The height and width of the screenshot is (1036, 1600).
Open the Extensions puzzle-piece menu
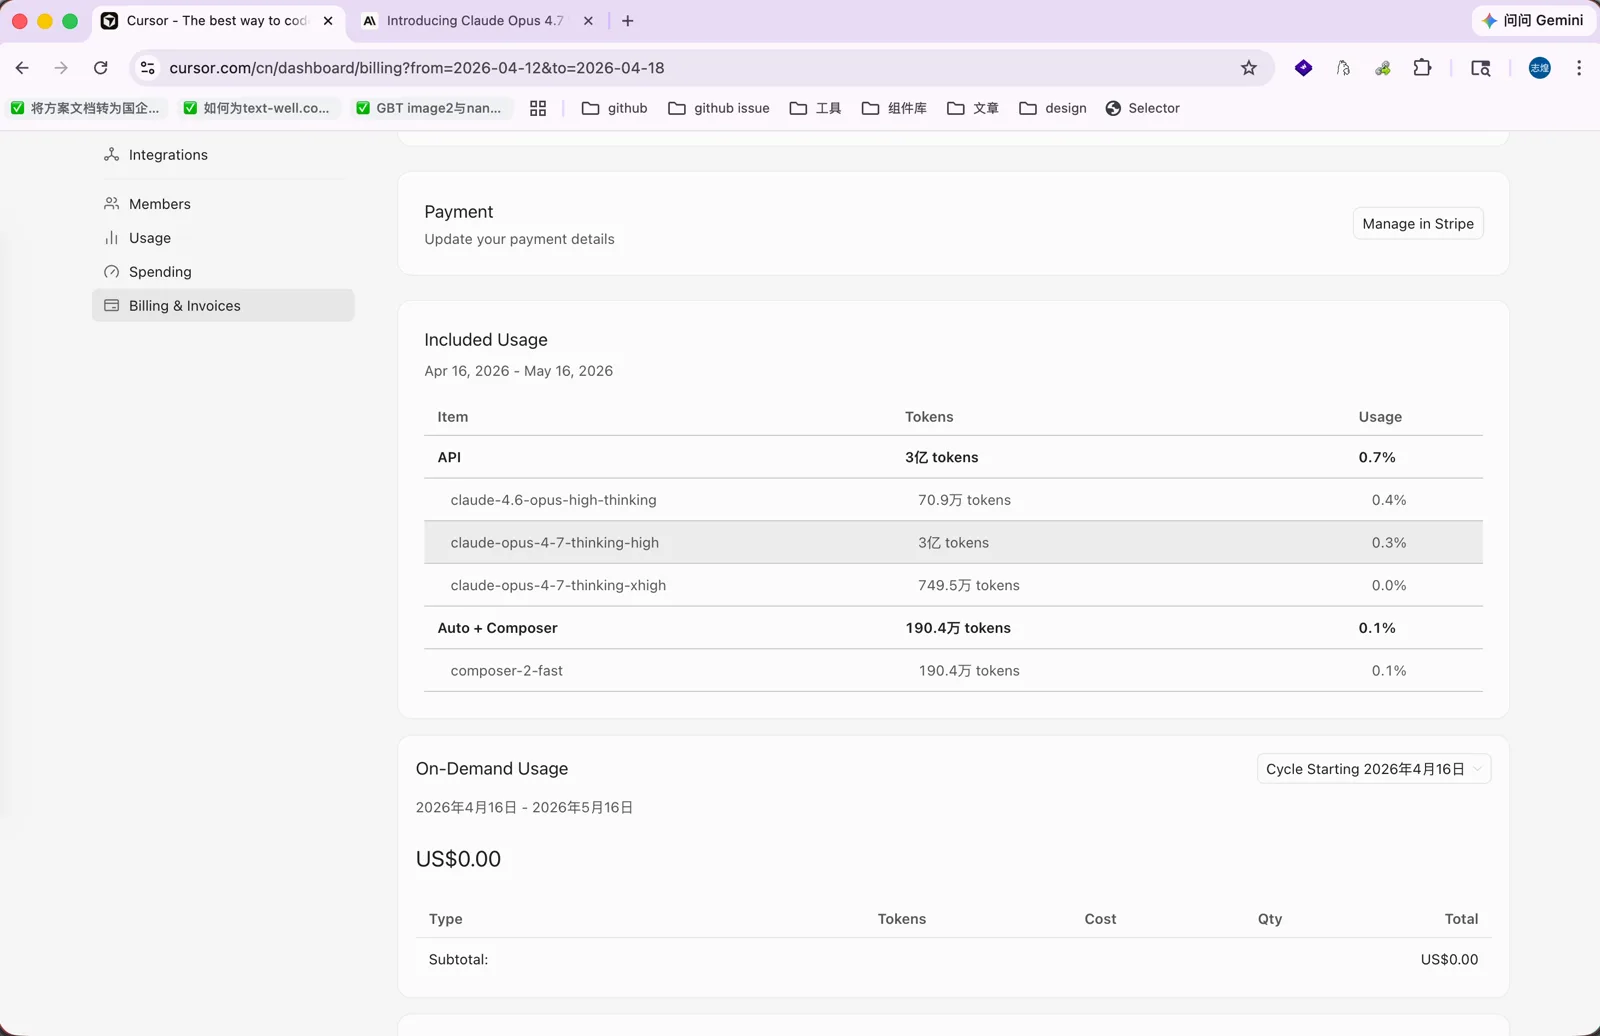tap(1422, 68)
